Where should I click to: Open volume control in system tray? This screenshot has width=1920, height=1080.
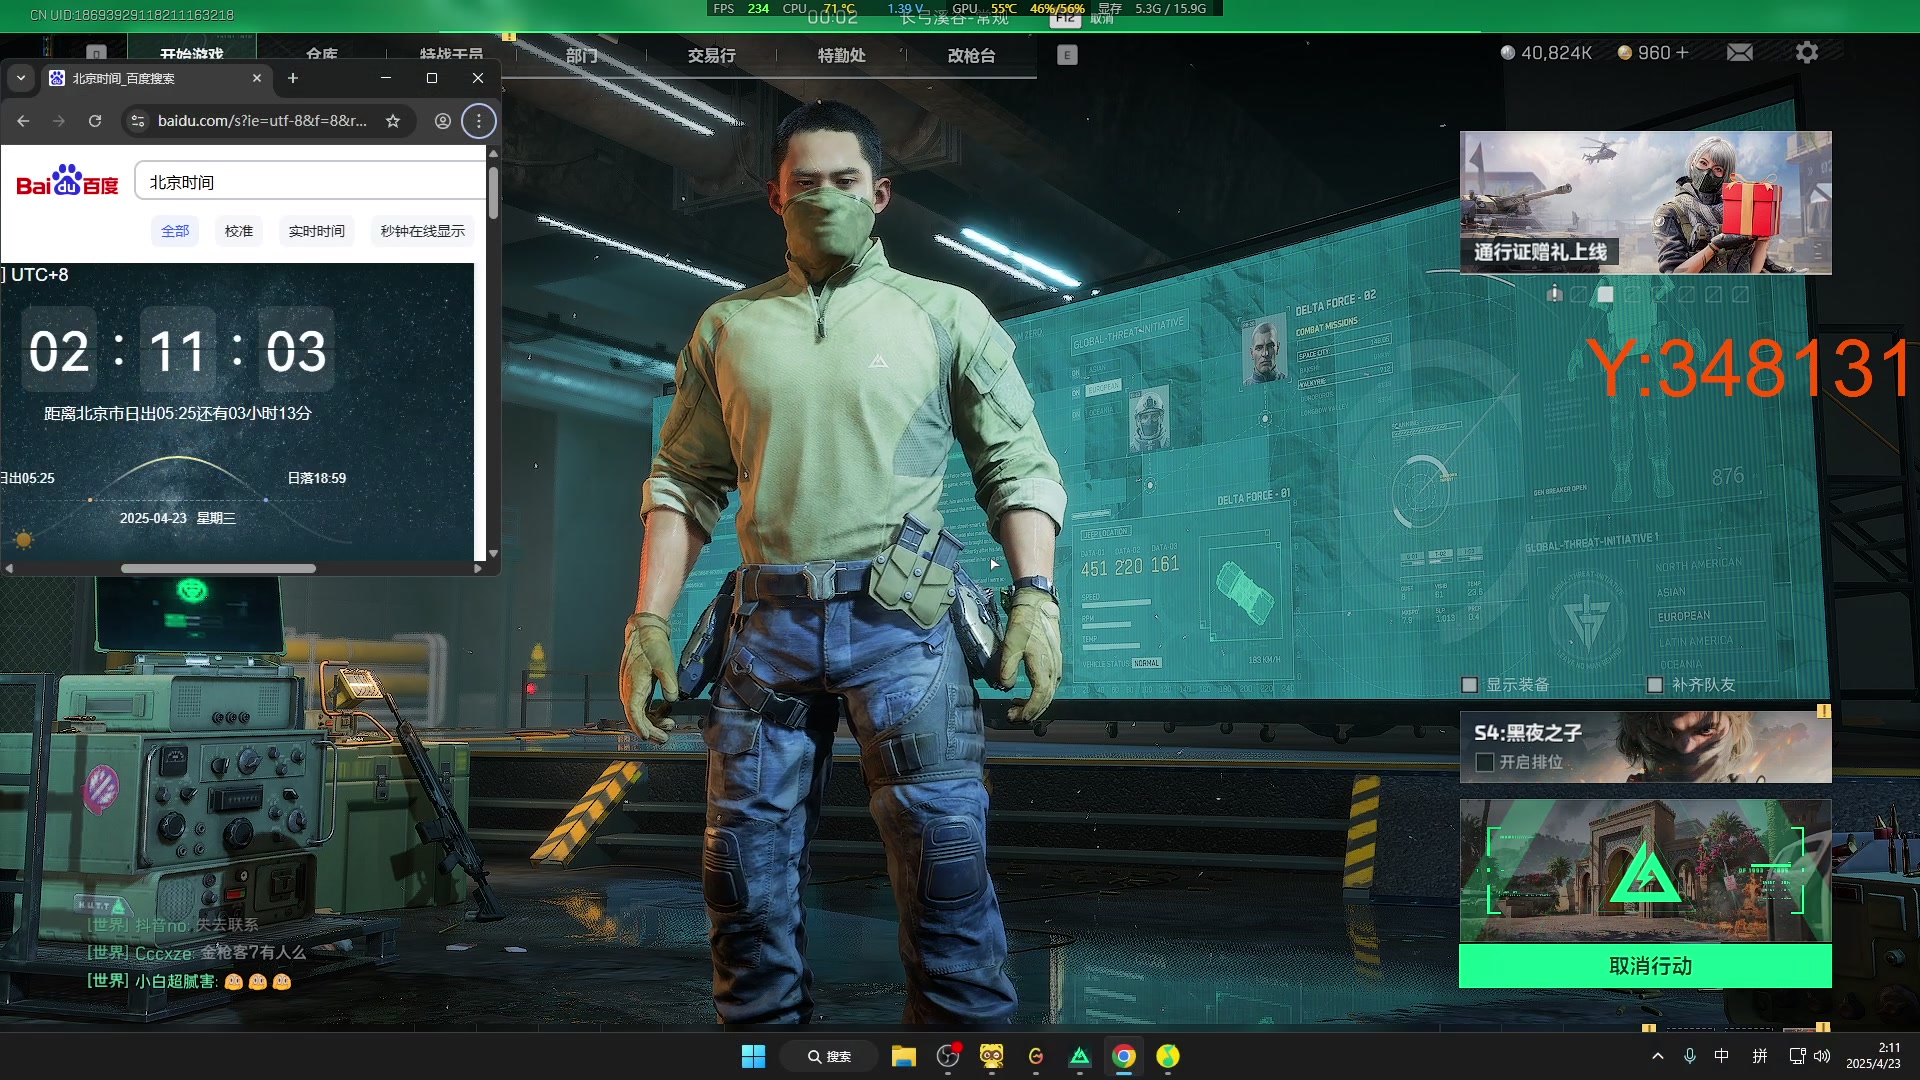[1822, 1056]
